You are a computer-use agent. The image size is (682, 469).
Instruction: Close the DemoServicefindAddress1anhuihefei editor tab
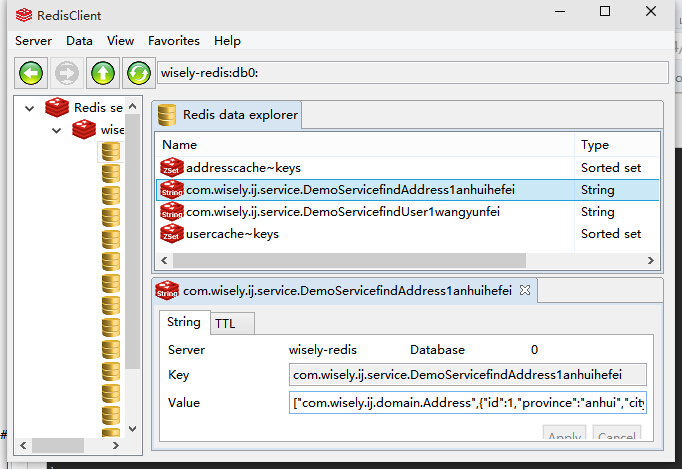click(524, 291)
